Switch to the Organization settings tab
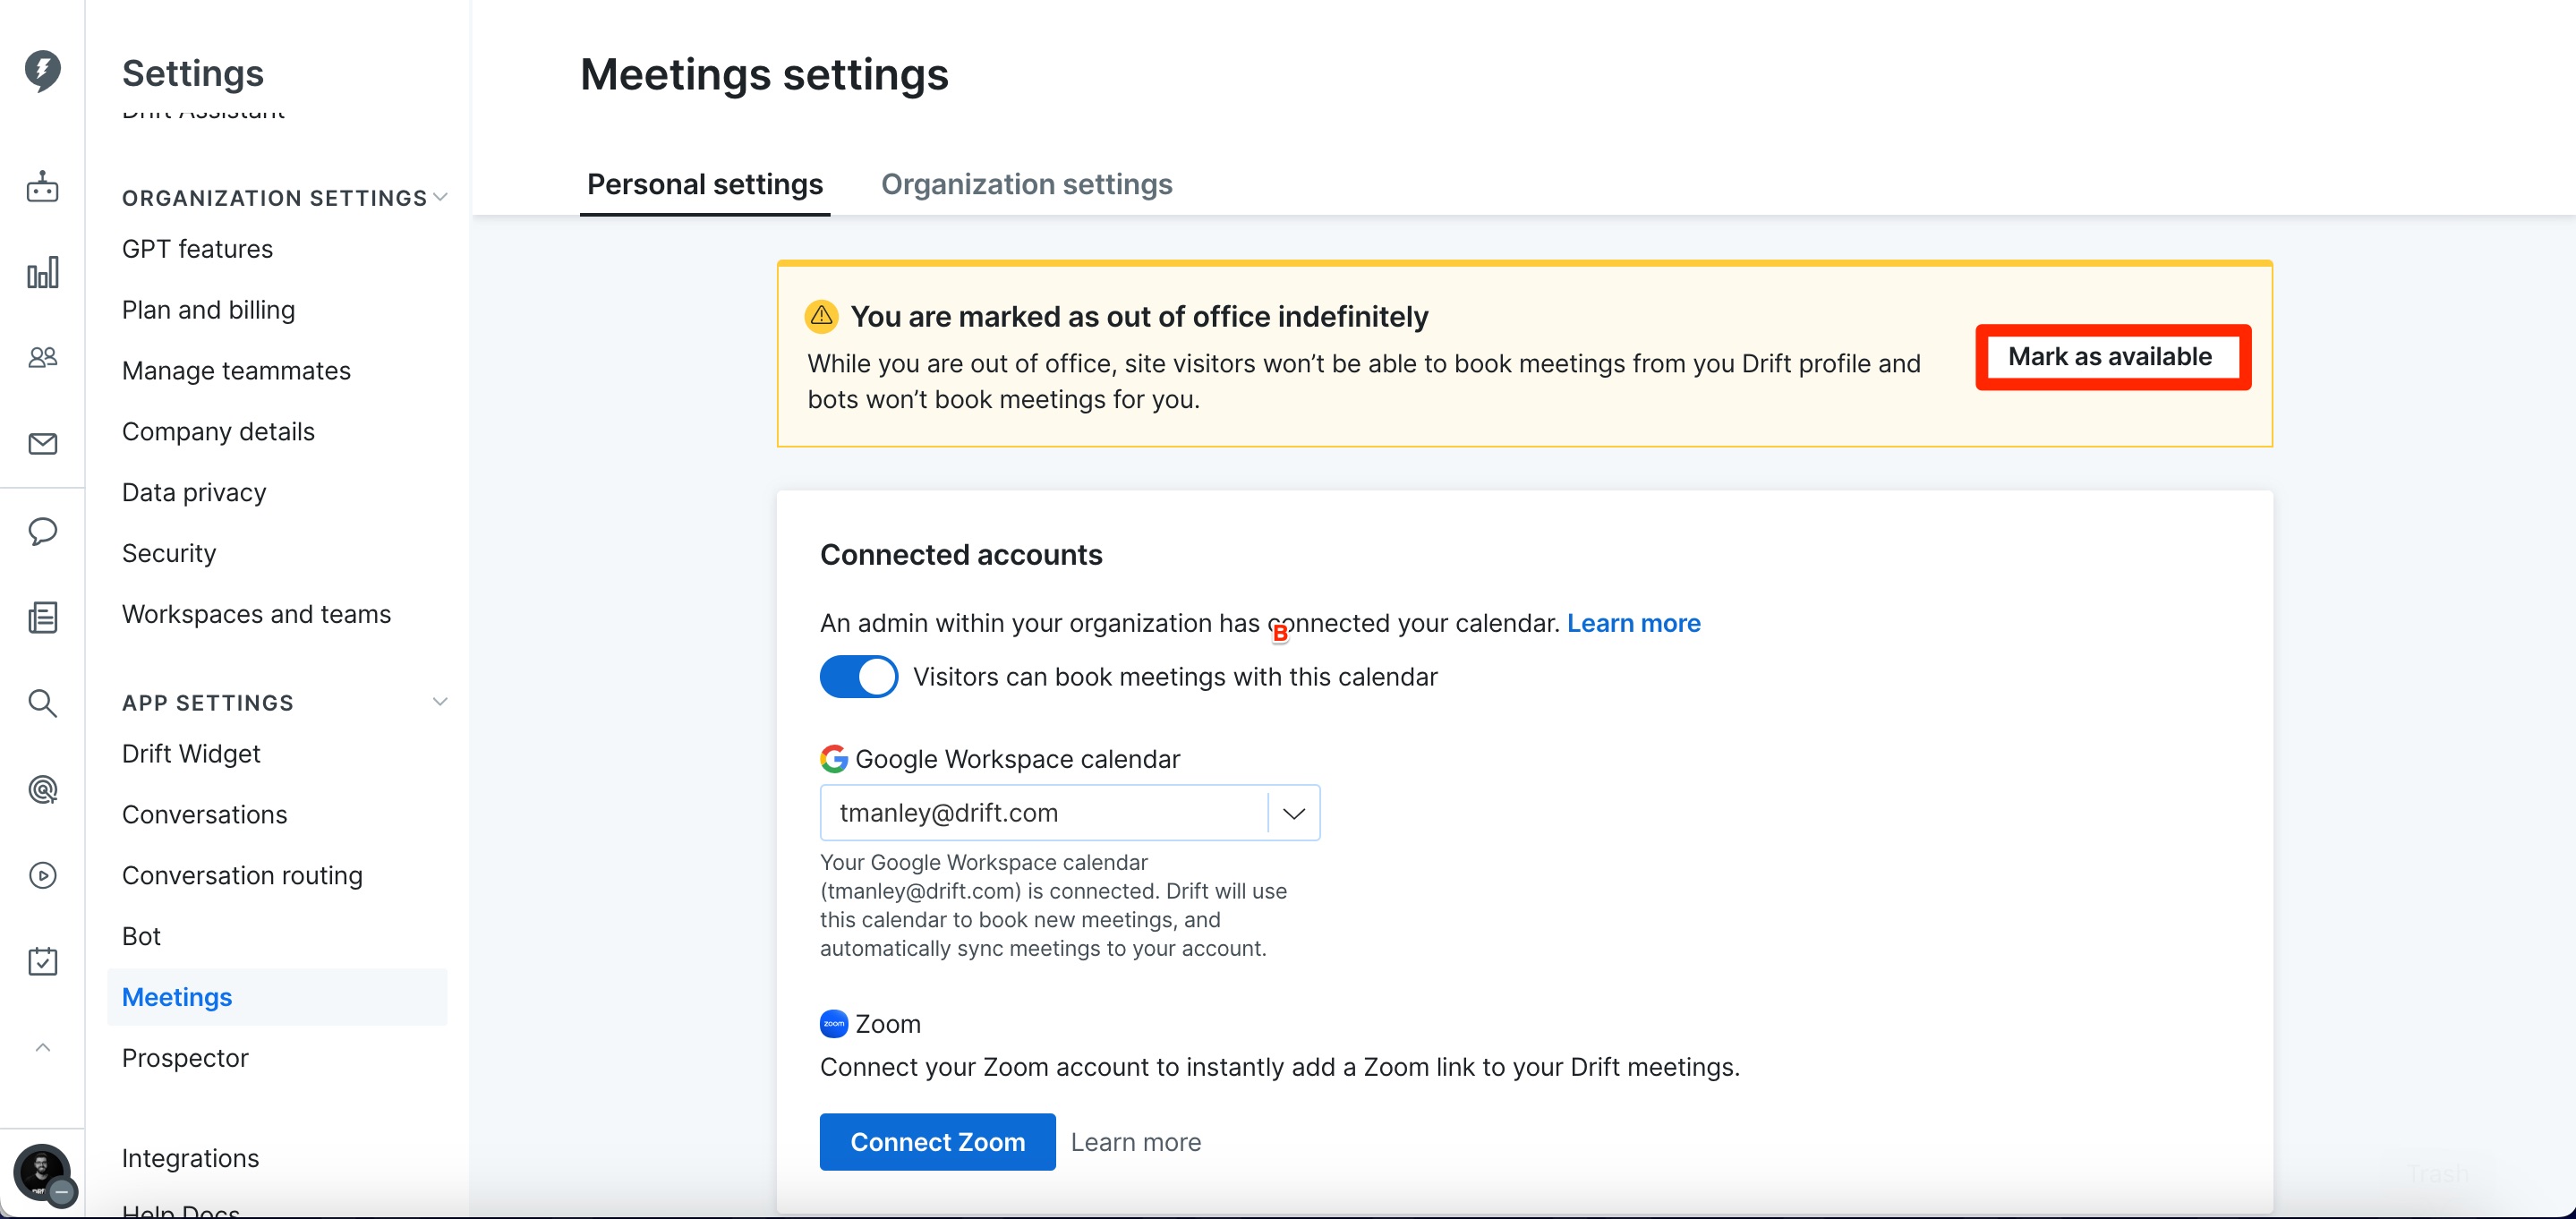 click(x=1026, y=184)
